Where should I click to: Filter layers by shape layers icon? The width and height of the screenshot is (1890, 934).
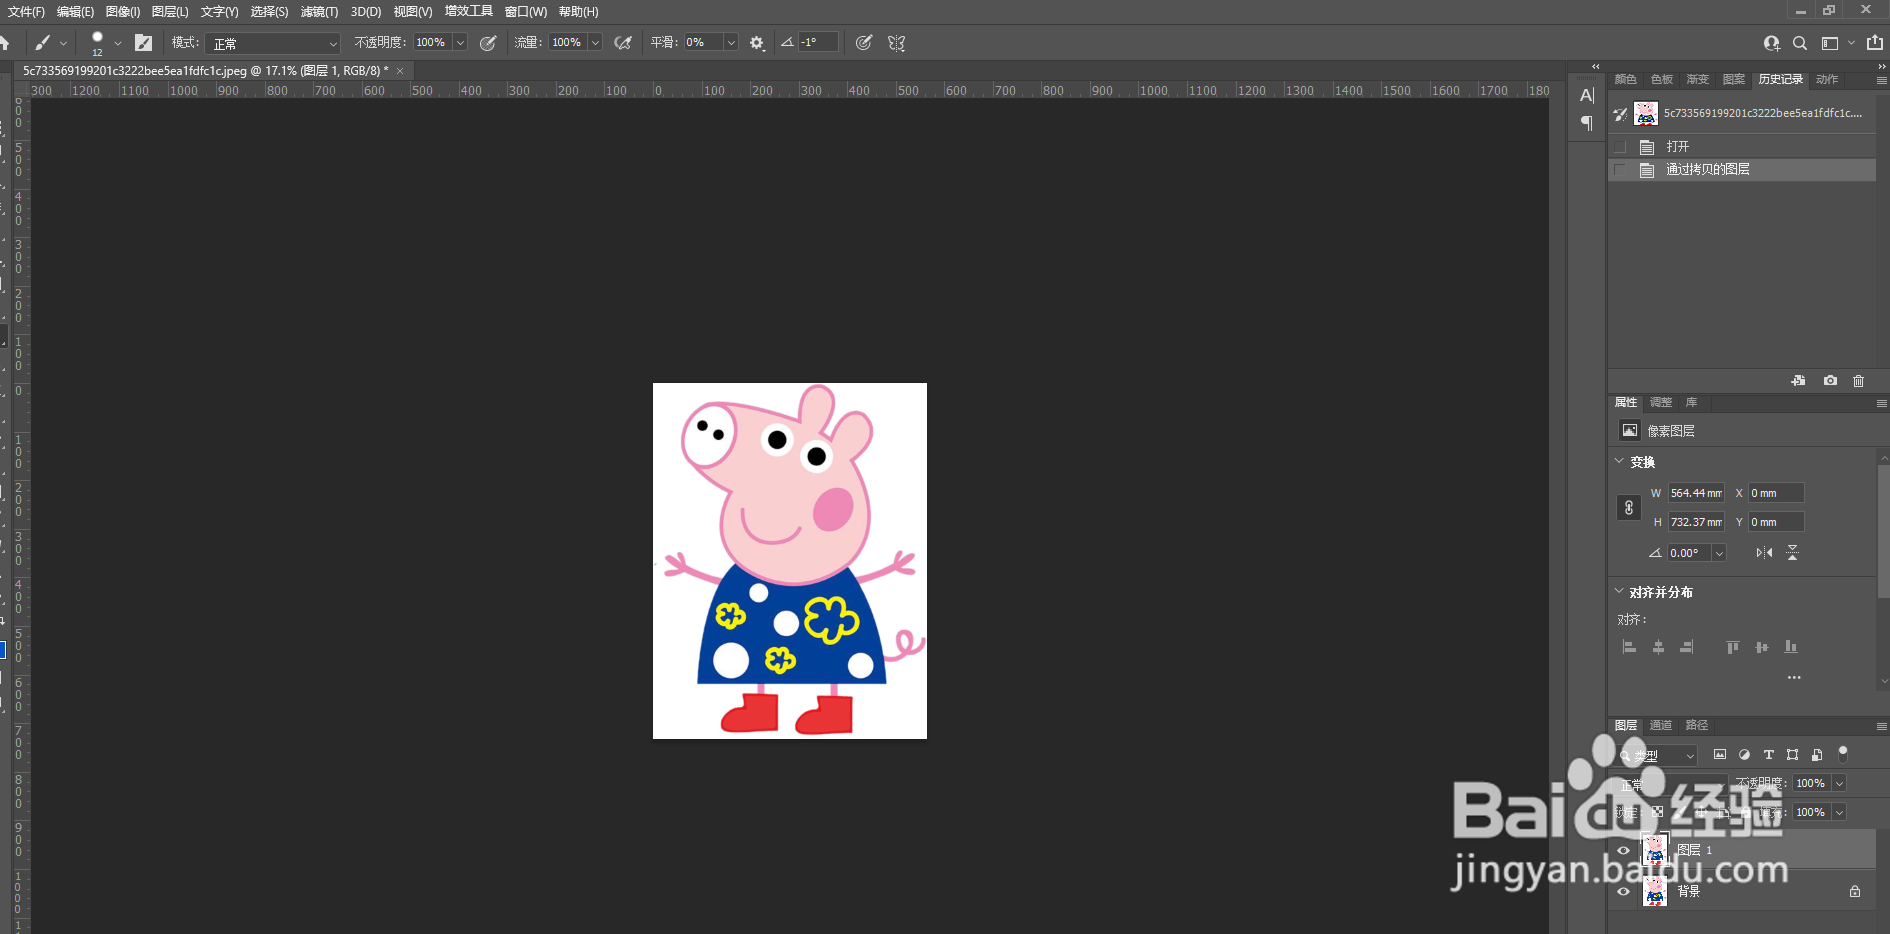click(1792, 755)
